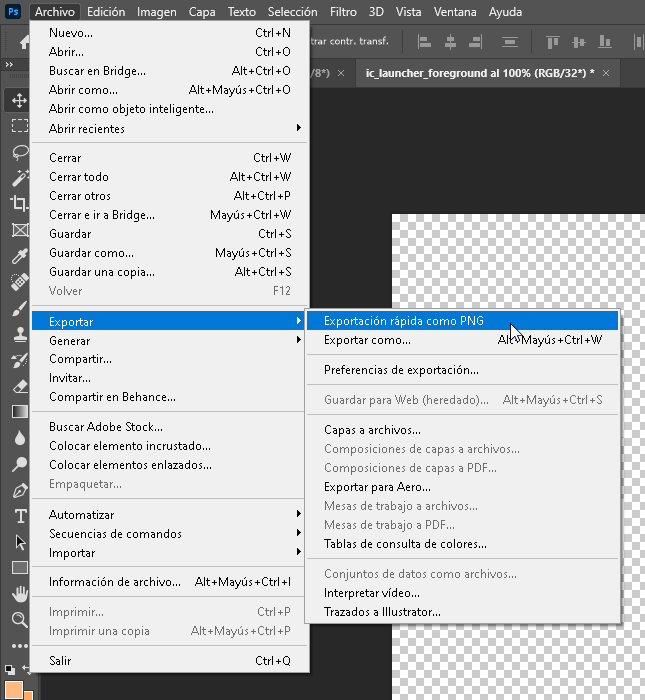
Task: Choose Exportación rápida como PNG
Action: point(462,321)
